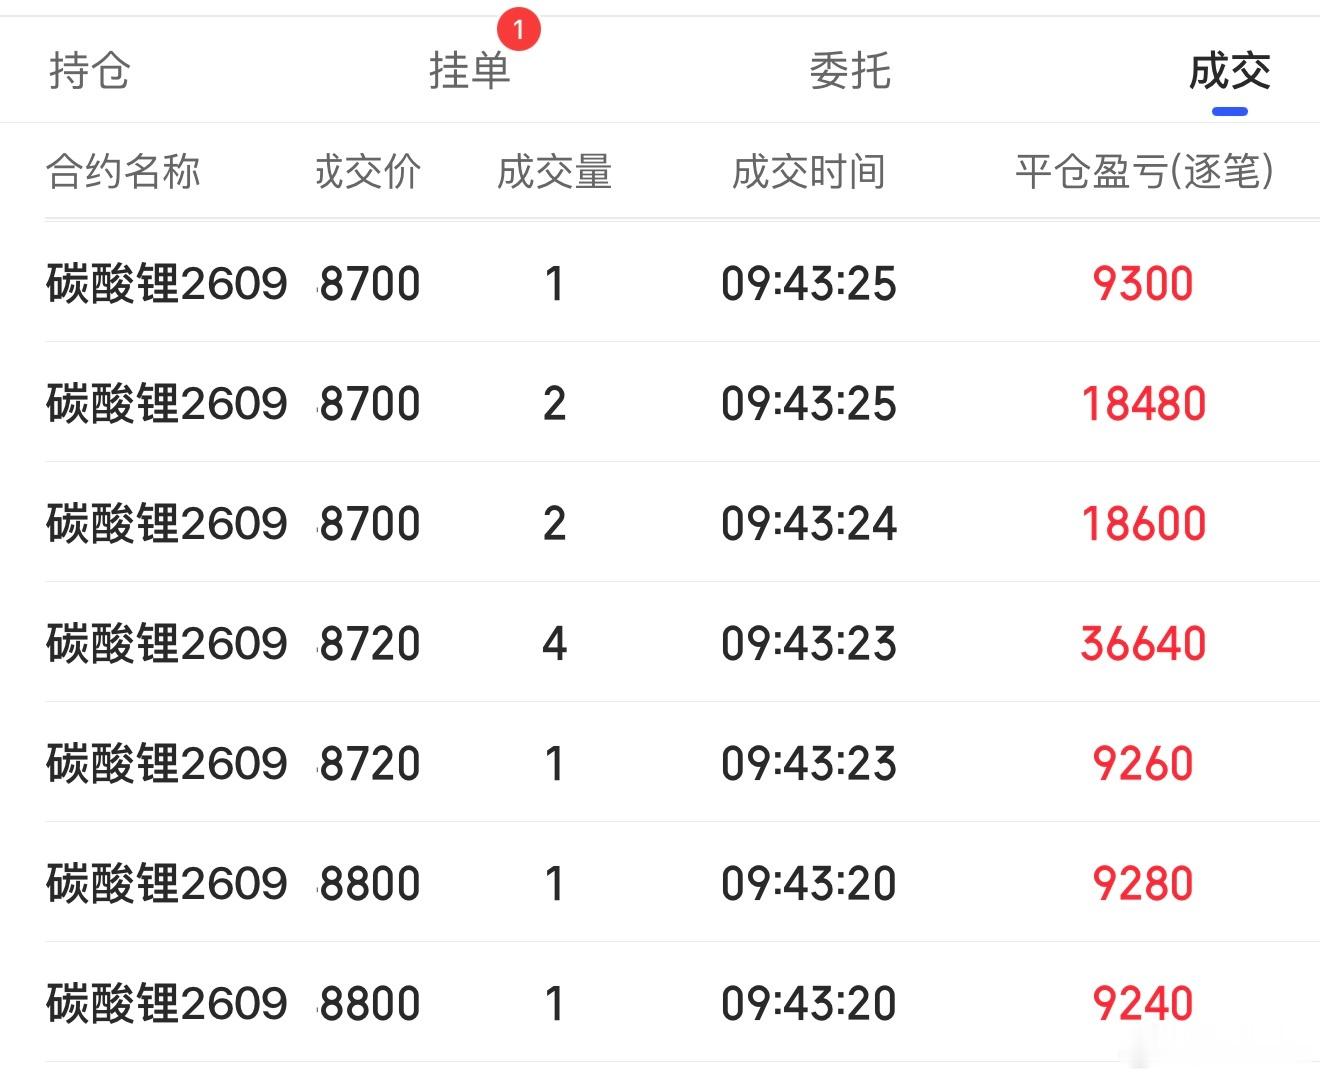Tap the profit value 18600
The width and height of the screenshot is (1320, 1080).
(x=1144, y=523)
